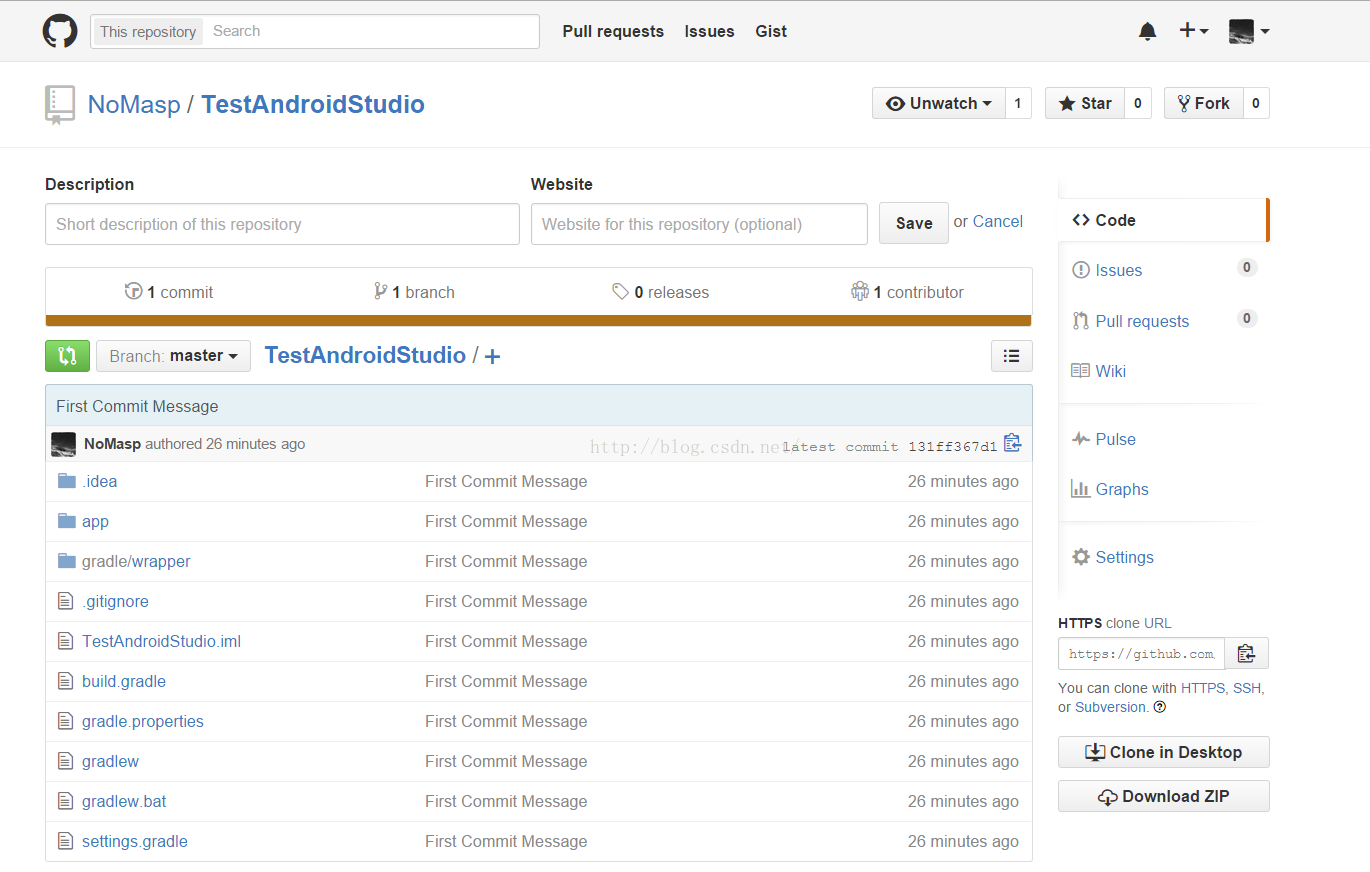Click the watchers count 1
This screenshot has height=872, width=1370.
[x=1018, y=103]
